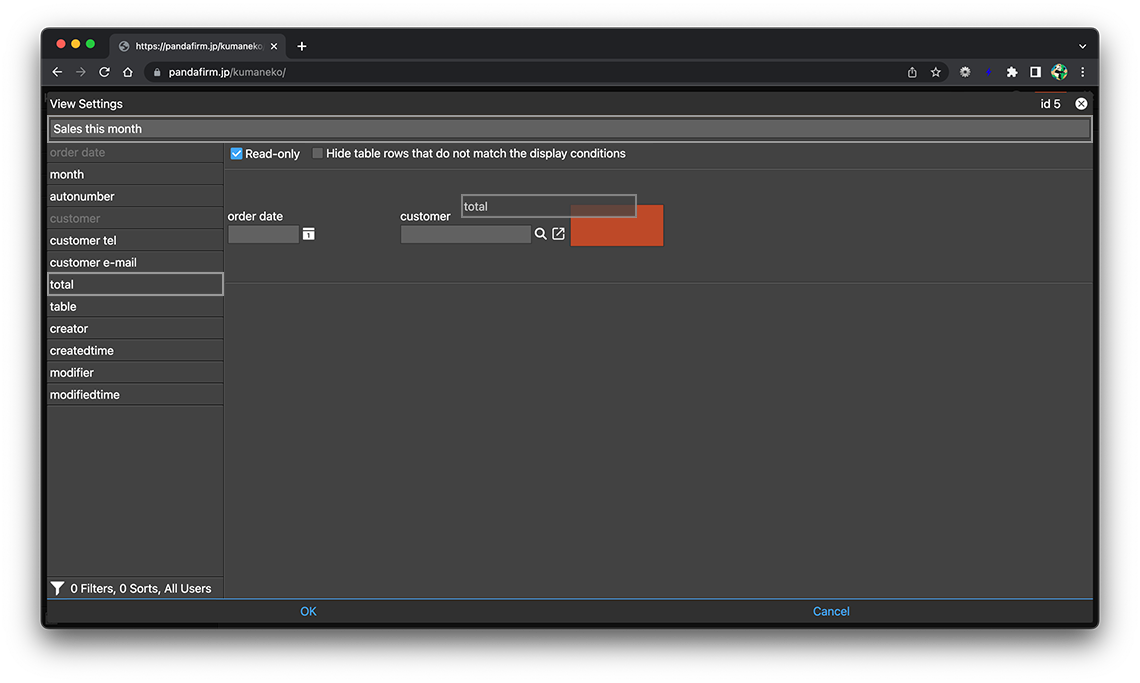Bookmark page with star icon
Screen dimensions: 1140x683
point(936,72)
